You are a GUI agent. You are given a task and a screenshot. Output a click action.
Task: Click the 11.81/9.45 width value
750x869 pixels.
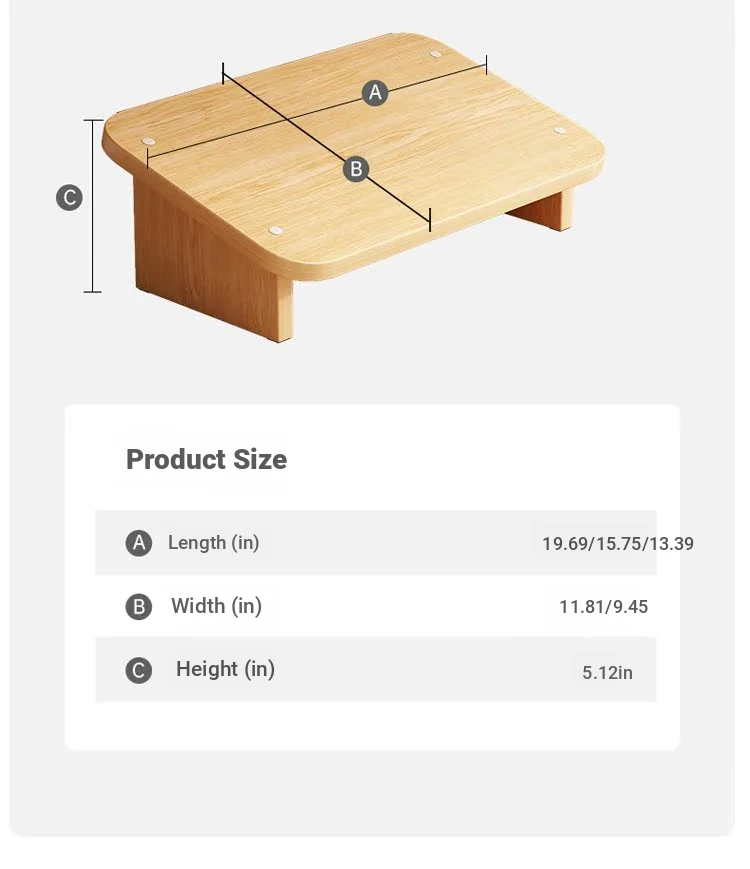(603, 607)
